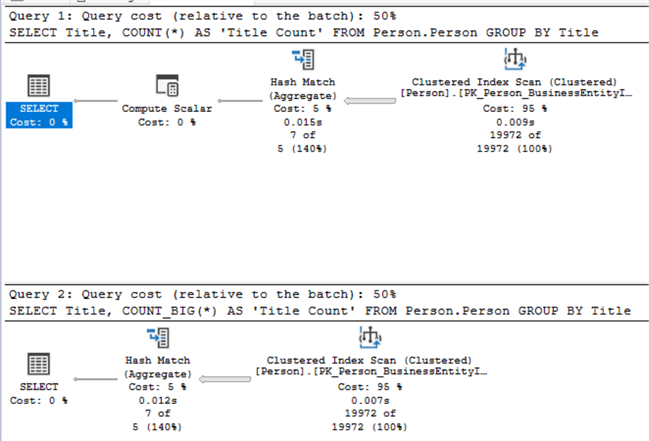Select Clustered Index Scan icon in Query 2
Viewport: 649px width, 441px height.
[x=370, y=337]
